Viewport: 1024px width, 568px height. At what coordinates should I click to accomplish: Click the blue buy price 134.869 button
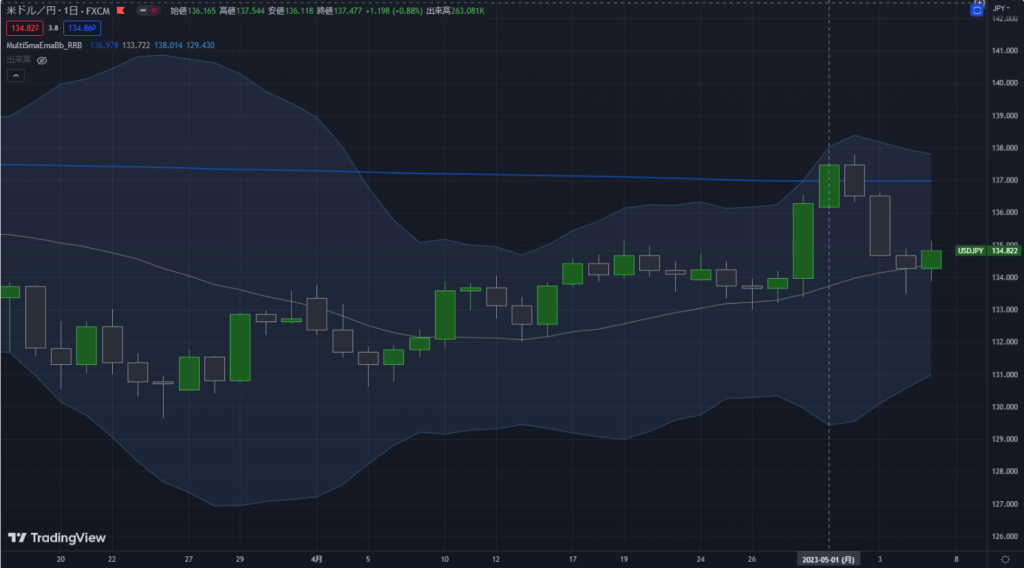tap(82, 29)
